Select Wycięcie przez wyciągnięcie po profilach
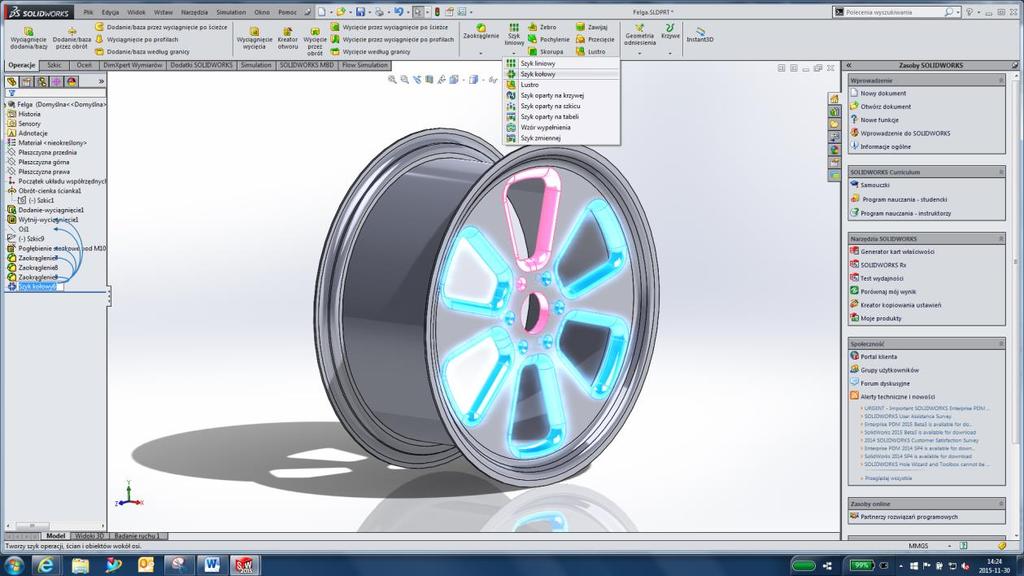1024x576 pixels. [392, 39]
